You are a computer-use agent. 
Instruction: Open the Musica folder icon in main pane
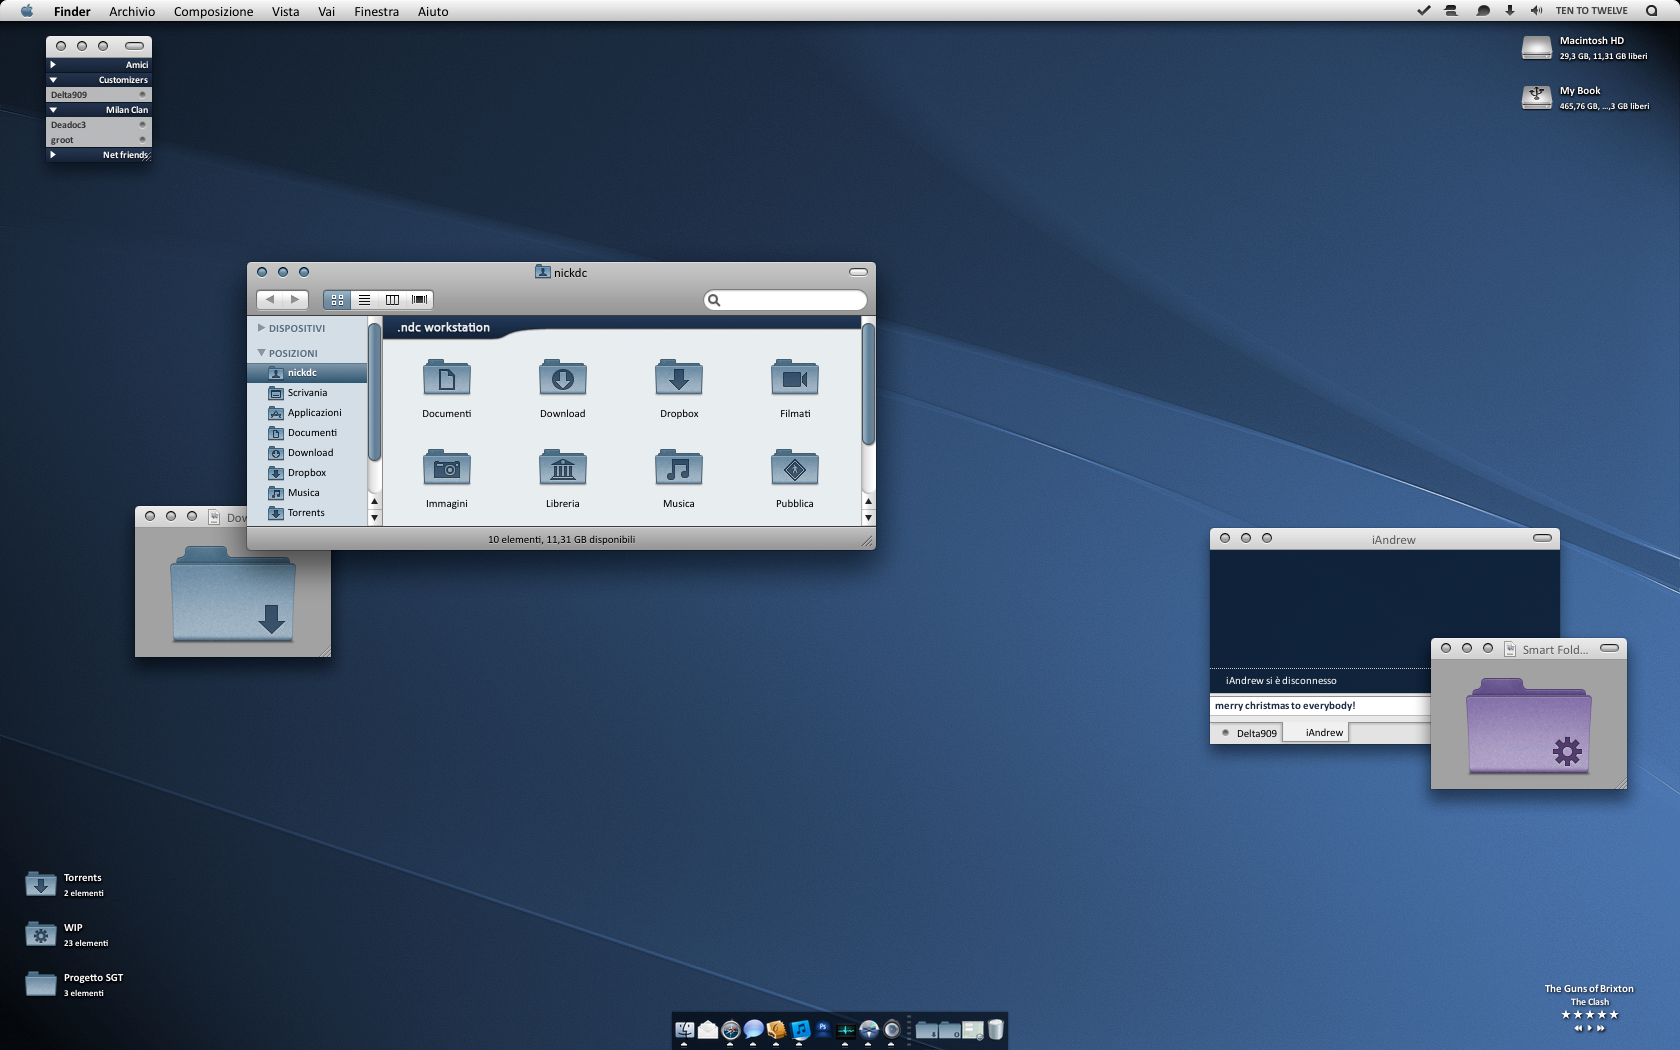[x=679, y=468]
